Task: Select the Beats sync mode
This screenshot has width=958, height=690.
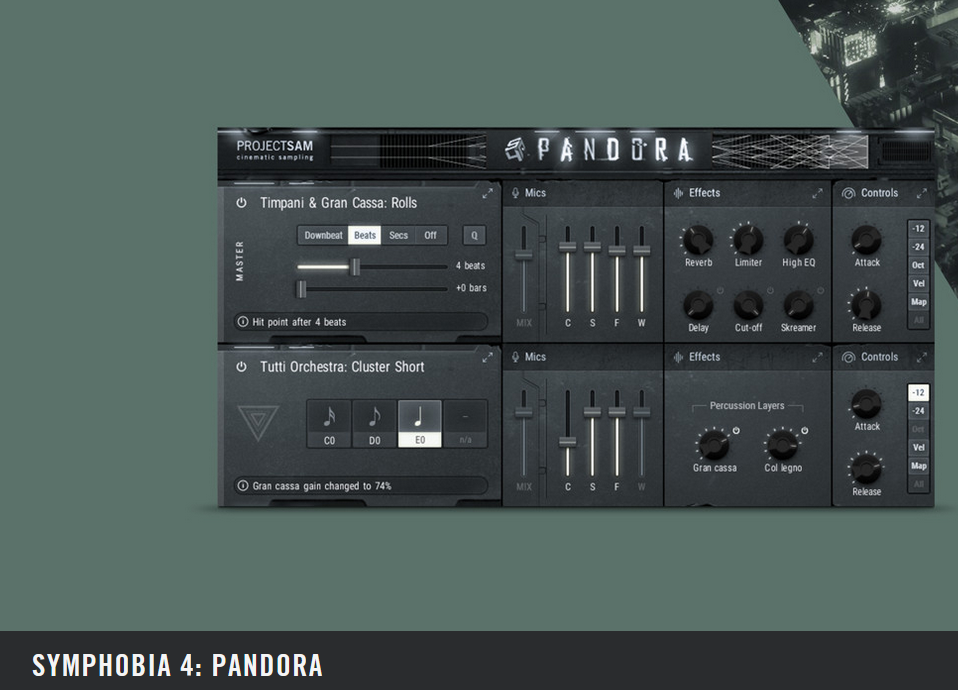Action: pyautogui.click(x=365, y=235)
